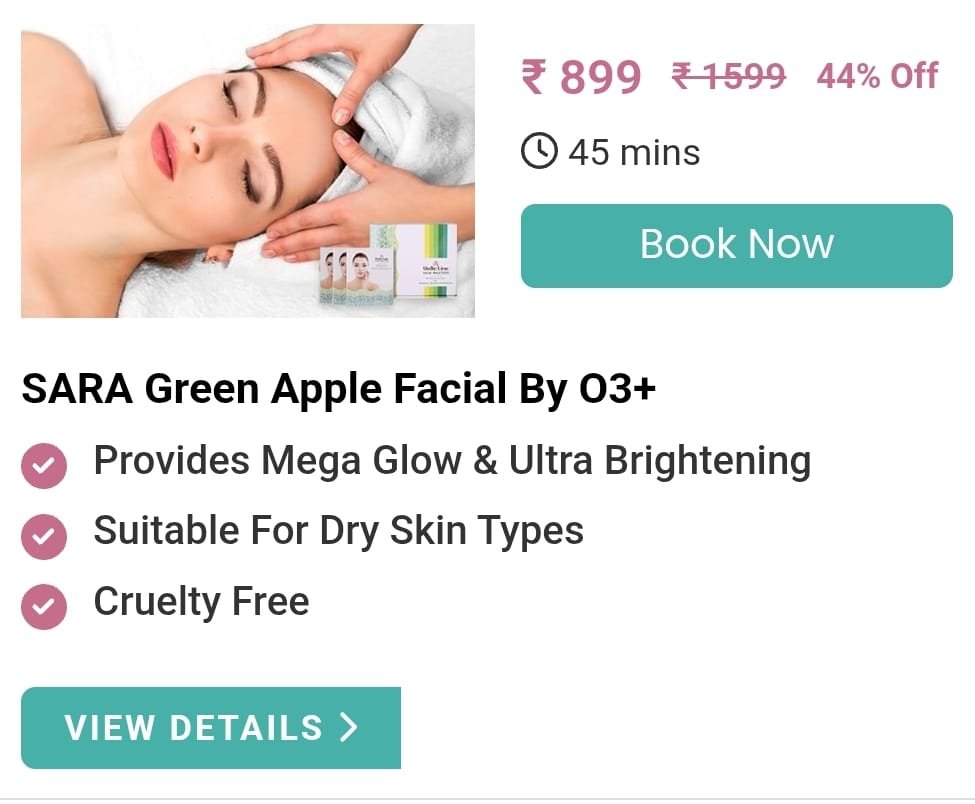The height and width of the screenshot is (804, 975).
Task: Click the ₹ 899 discounted price
Action: coord(581,76)
